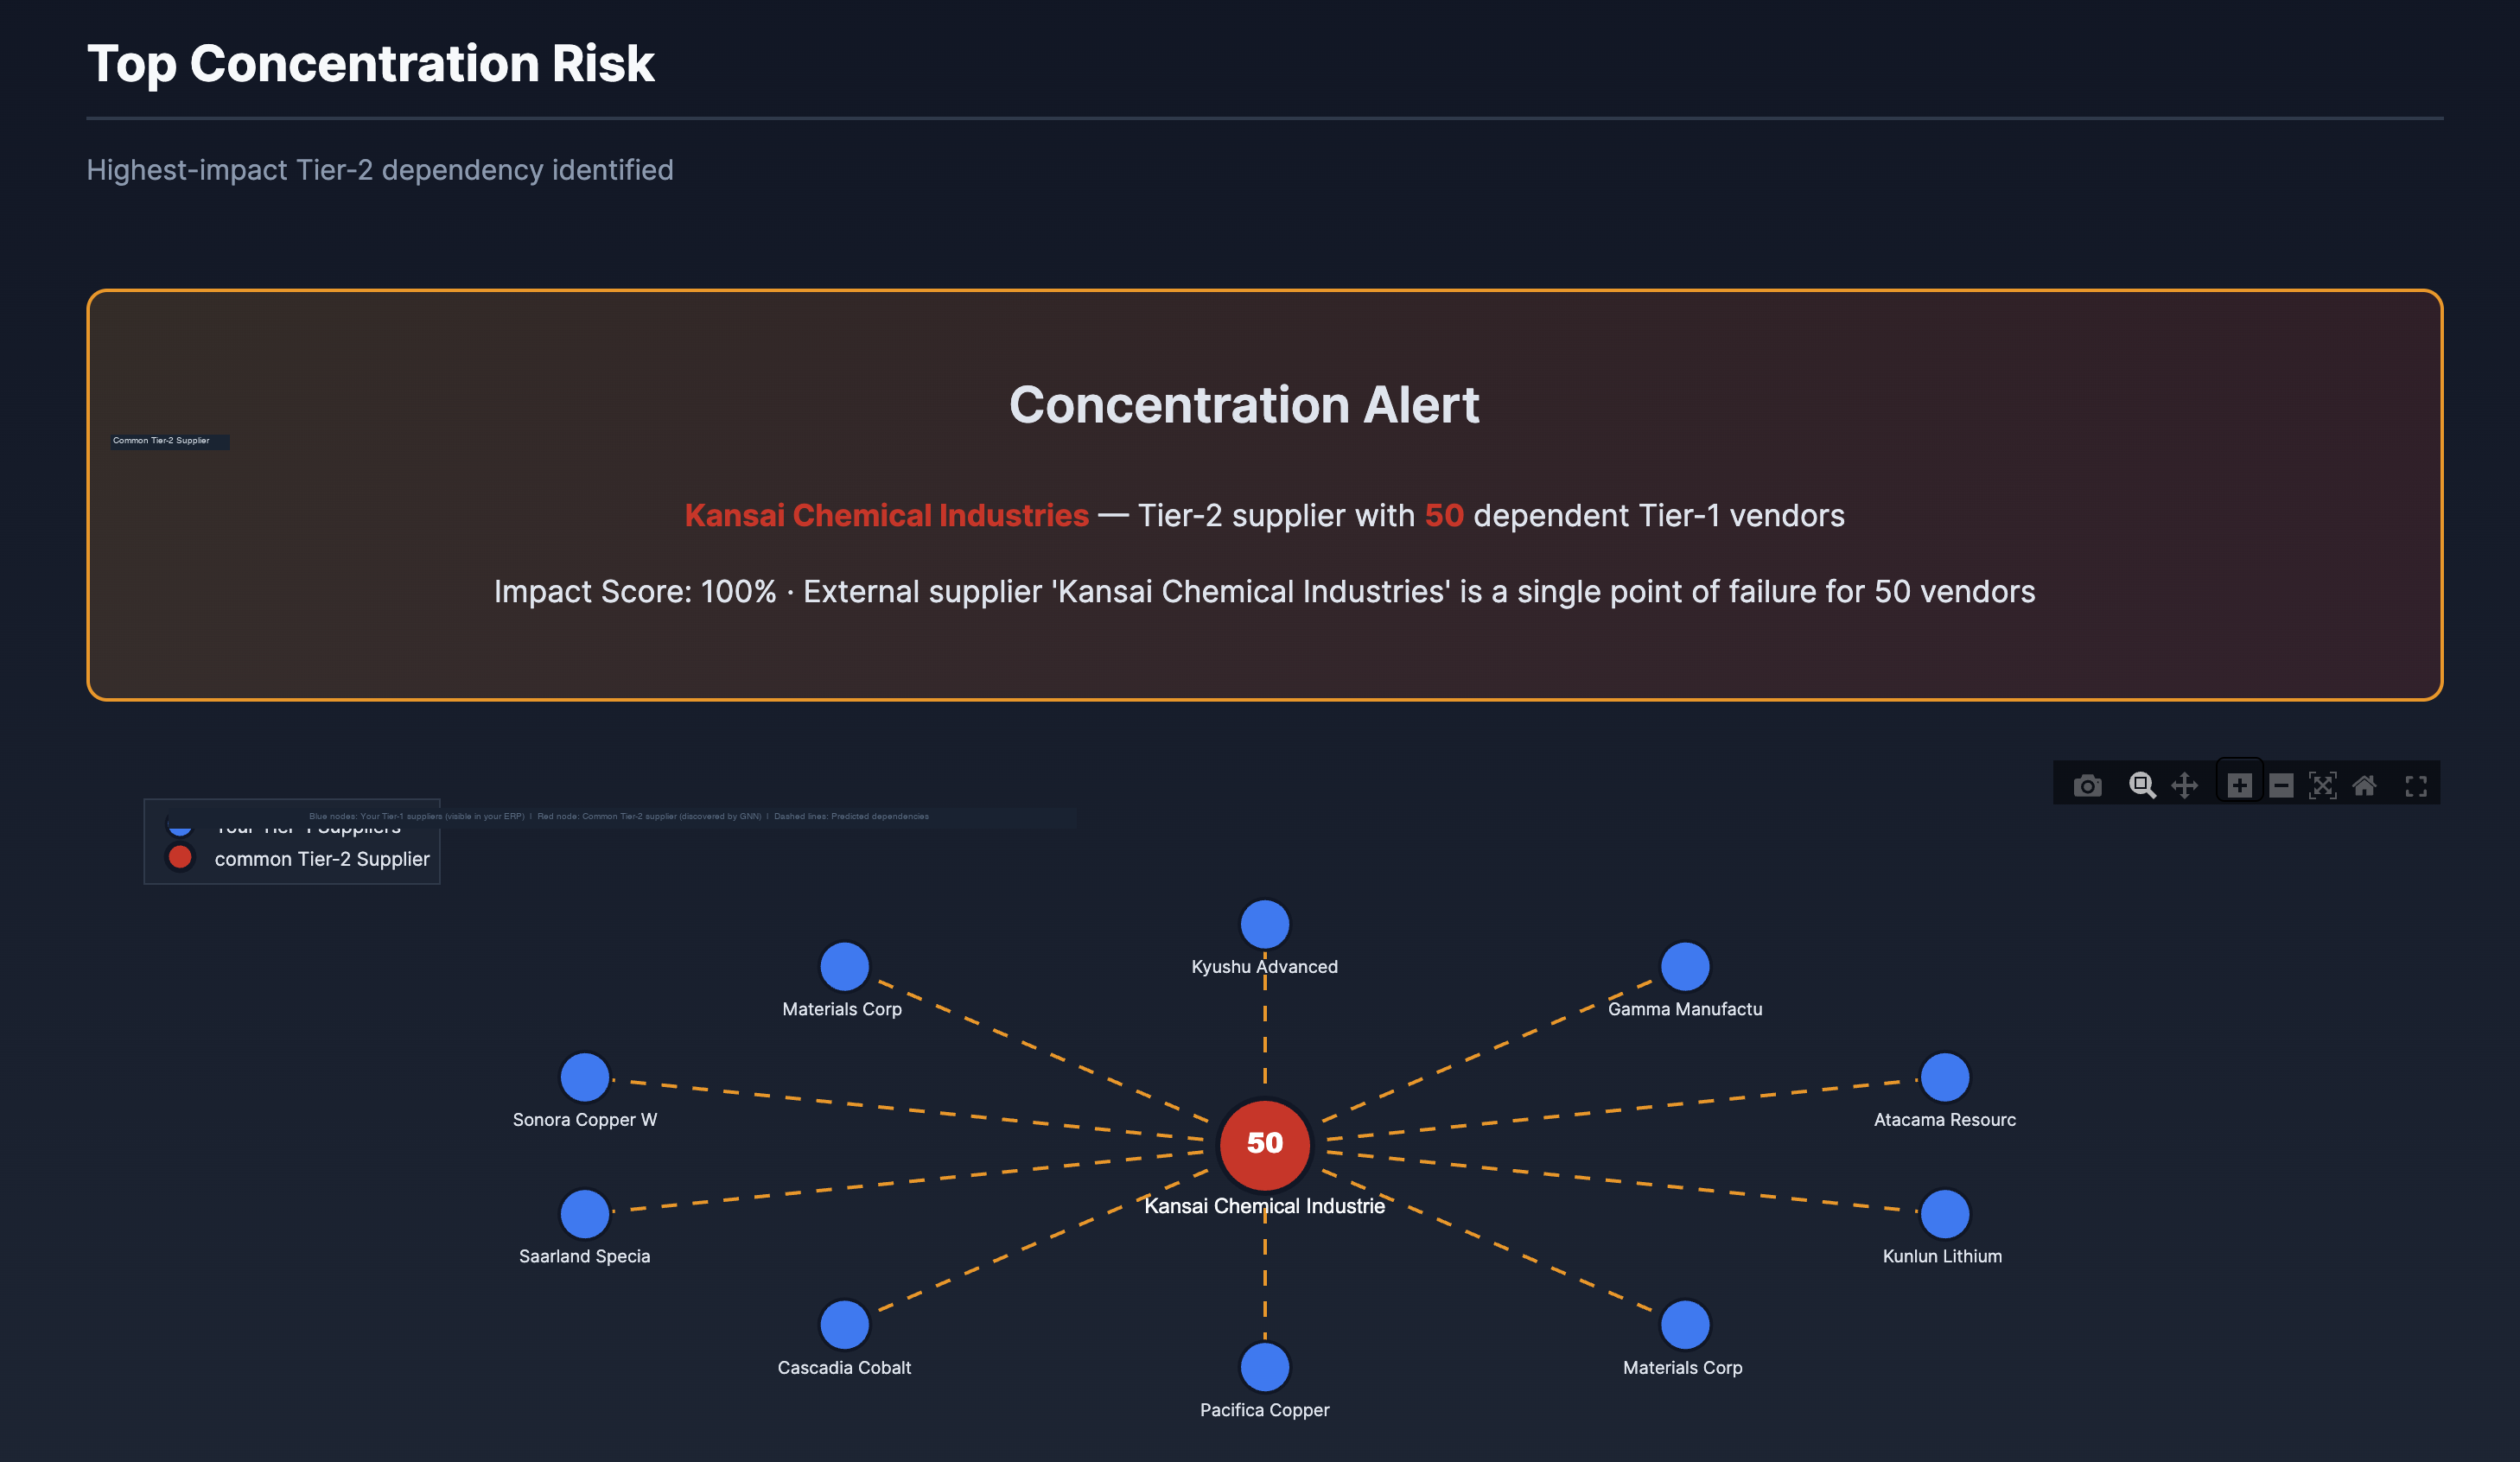Zoom in using the plus icon

click(x=2239, y=786)
